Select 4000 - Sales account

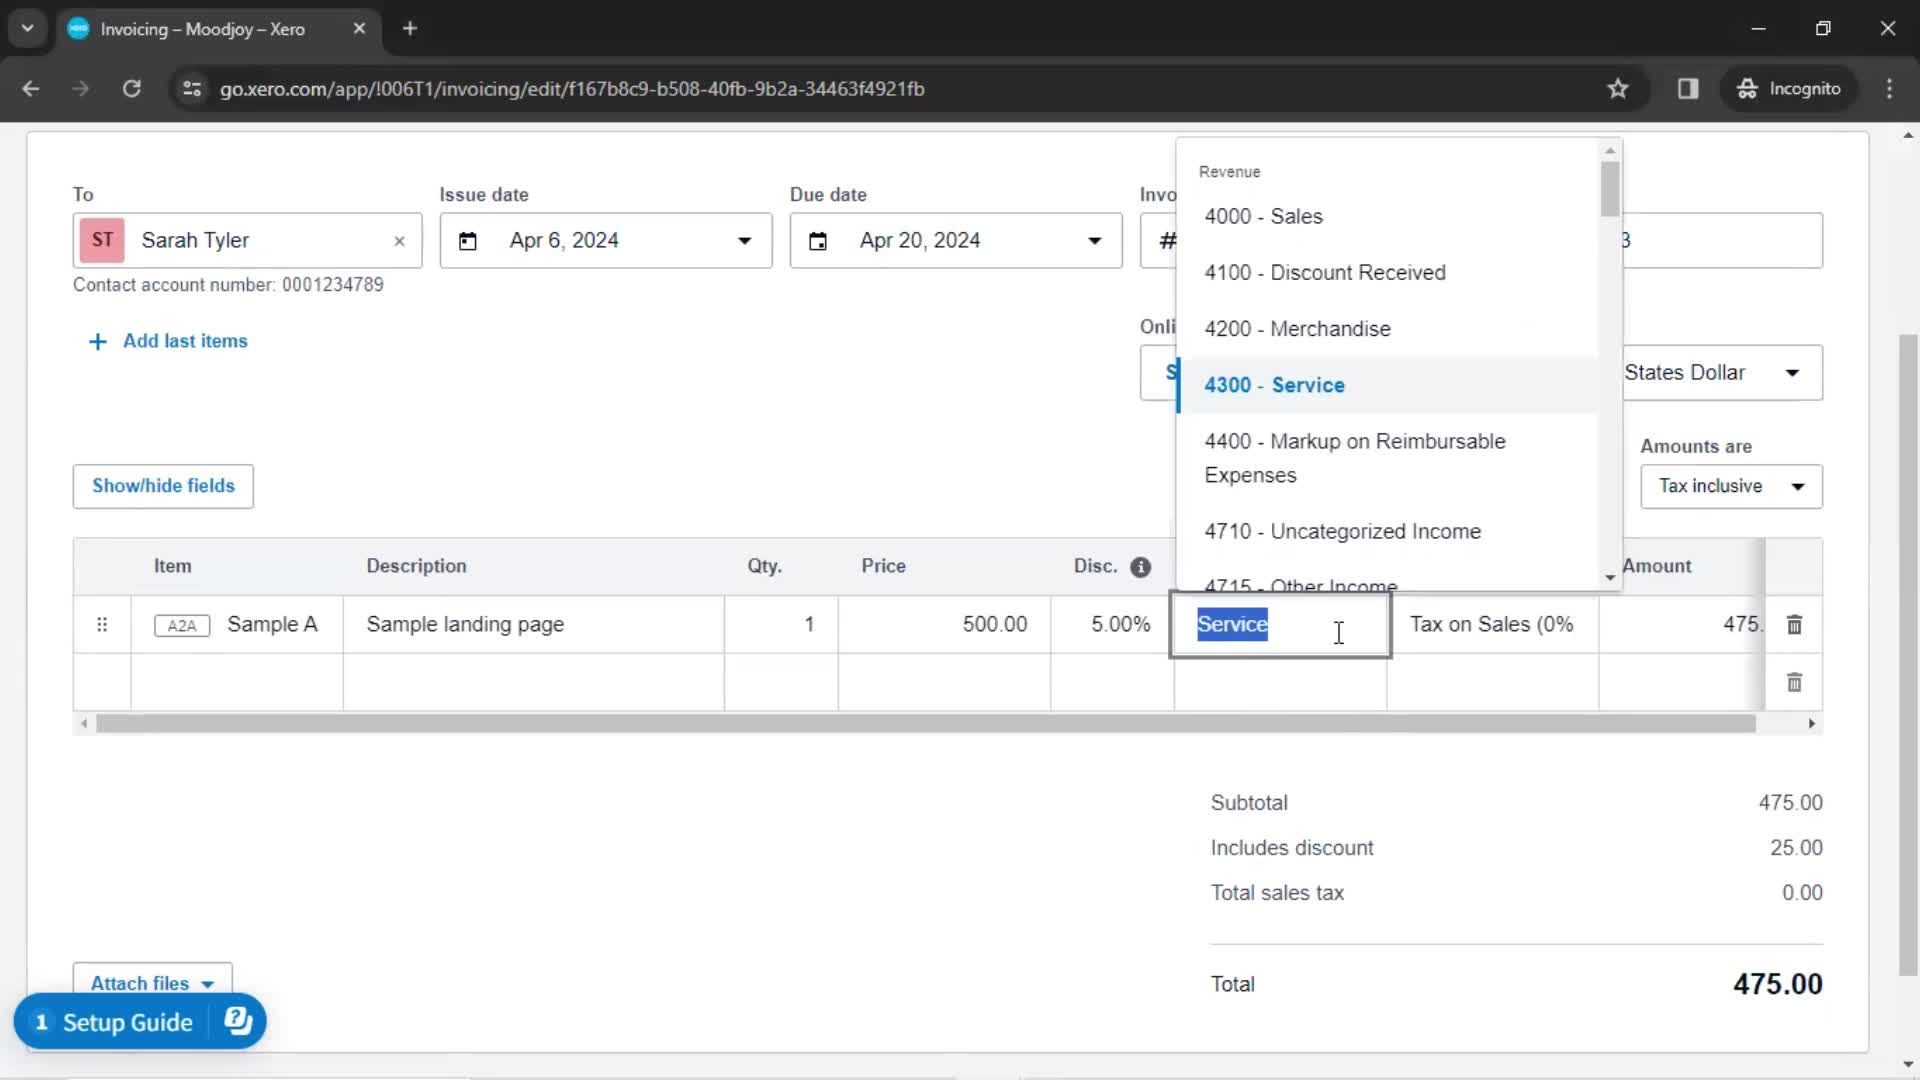tap(1388, 217)
